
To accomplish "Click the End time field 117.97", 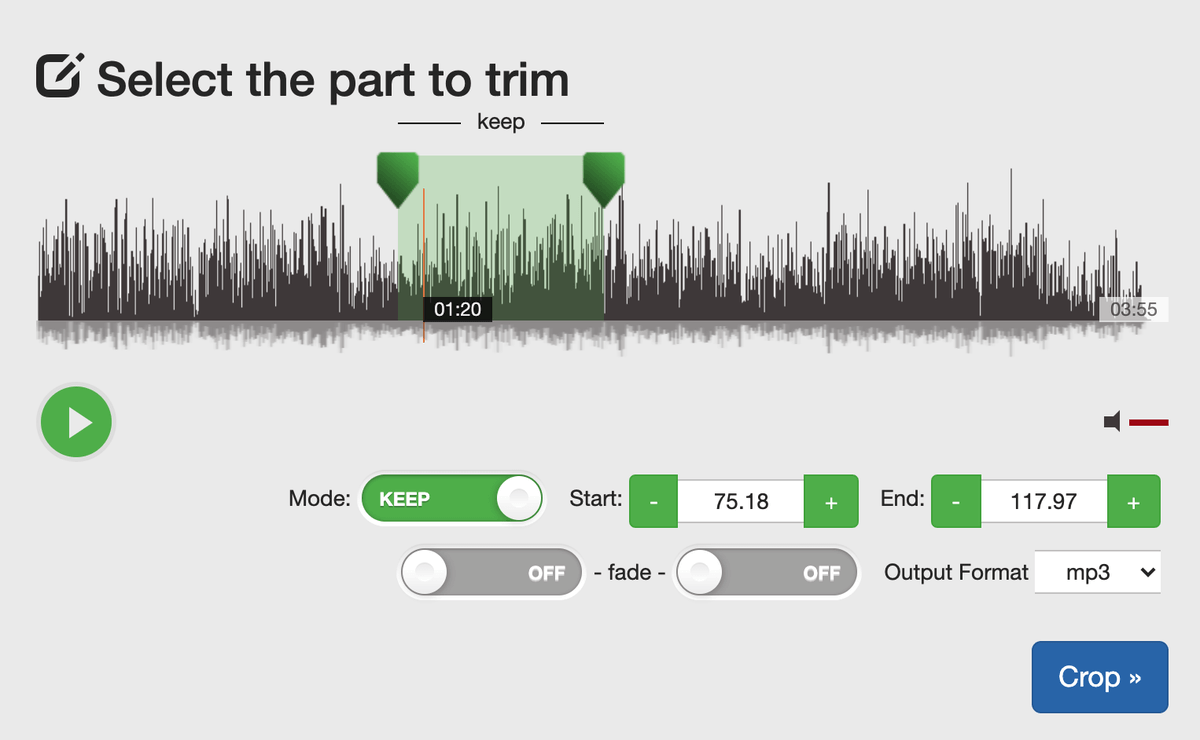I will (1043, 501).
